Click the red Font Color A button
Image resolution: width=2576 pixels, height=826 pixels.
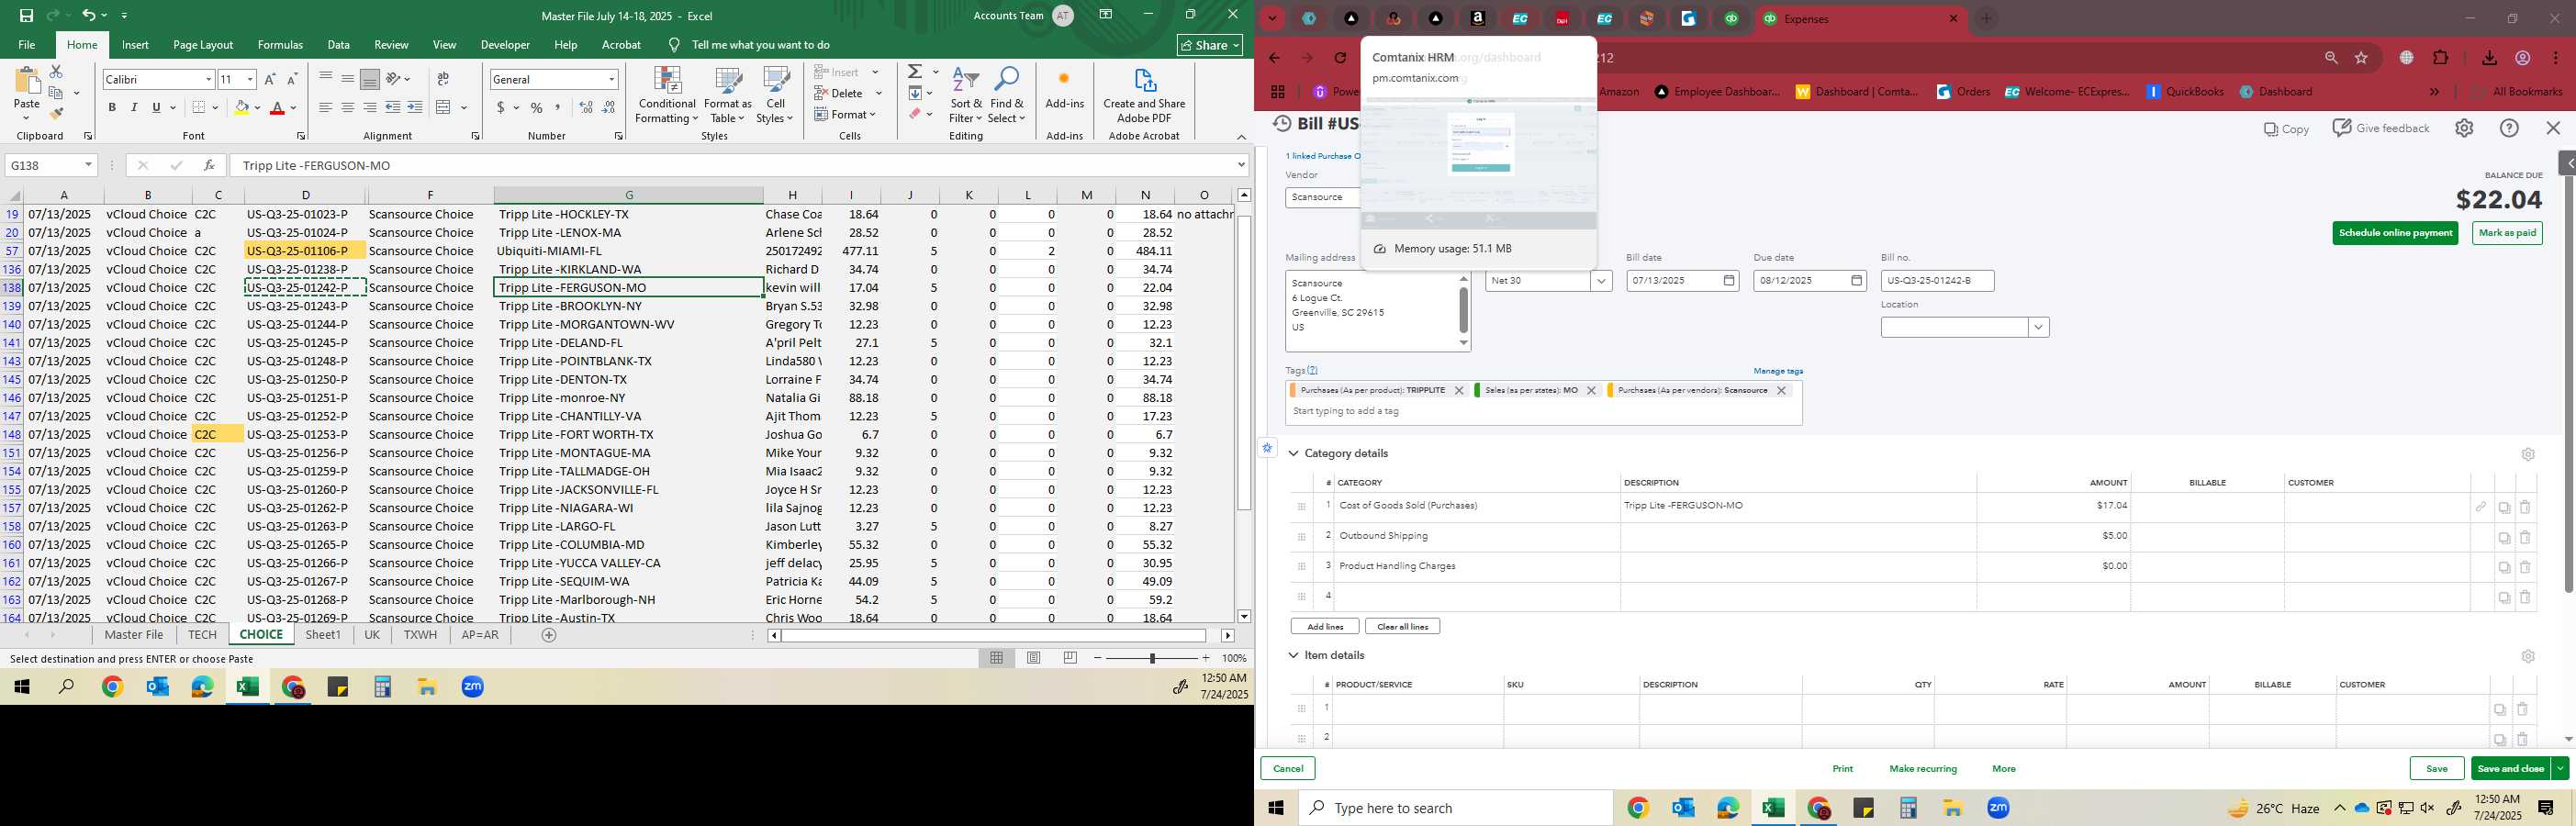(277, 108)
